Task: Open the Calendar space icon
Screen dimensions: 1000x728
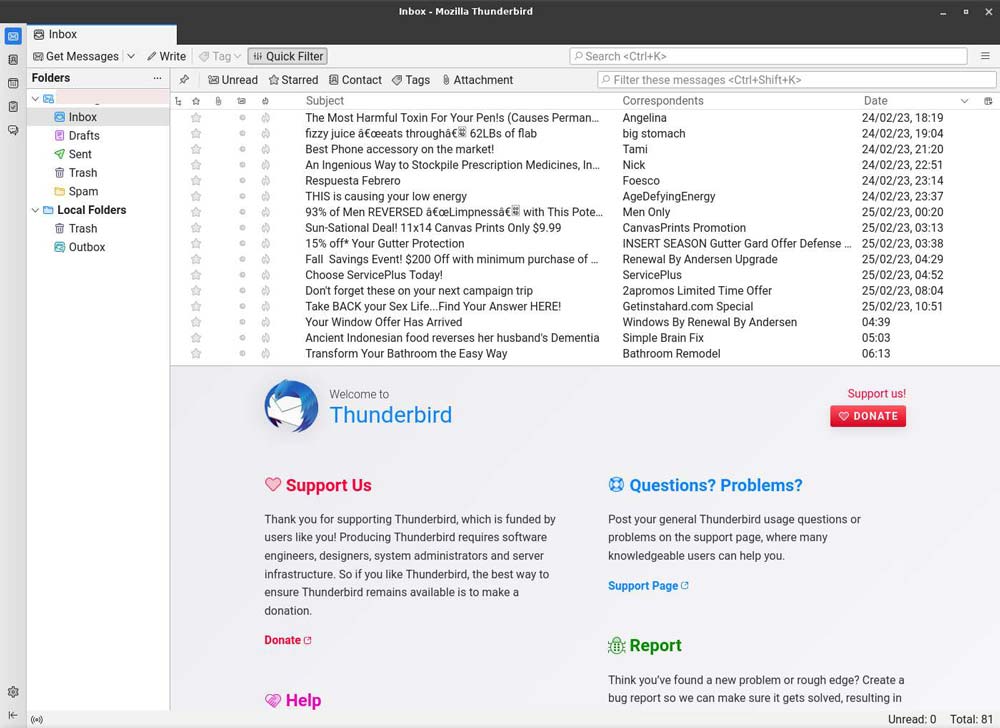Action: pyautogui.click(x=13, y=83)
